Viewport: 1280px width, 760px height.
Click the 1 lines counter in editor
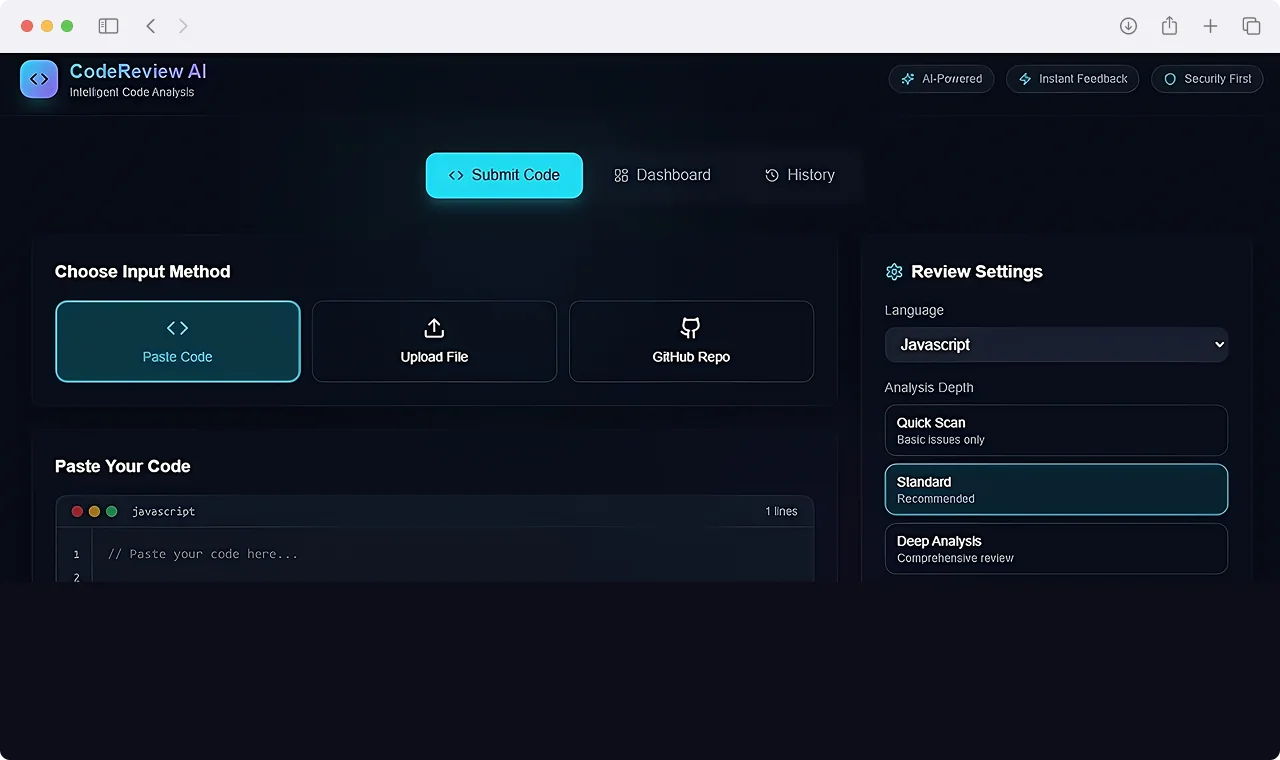pos(782,511)
